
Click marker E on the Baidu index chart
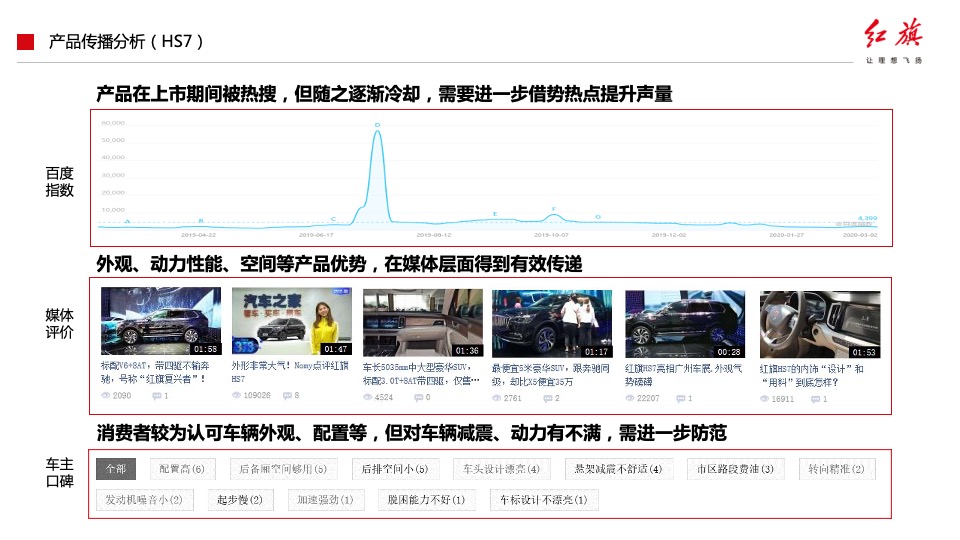[x=495, y=214]
